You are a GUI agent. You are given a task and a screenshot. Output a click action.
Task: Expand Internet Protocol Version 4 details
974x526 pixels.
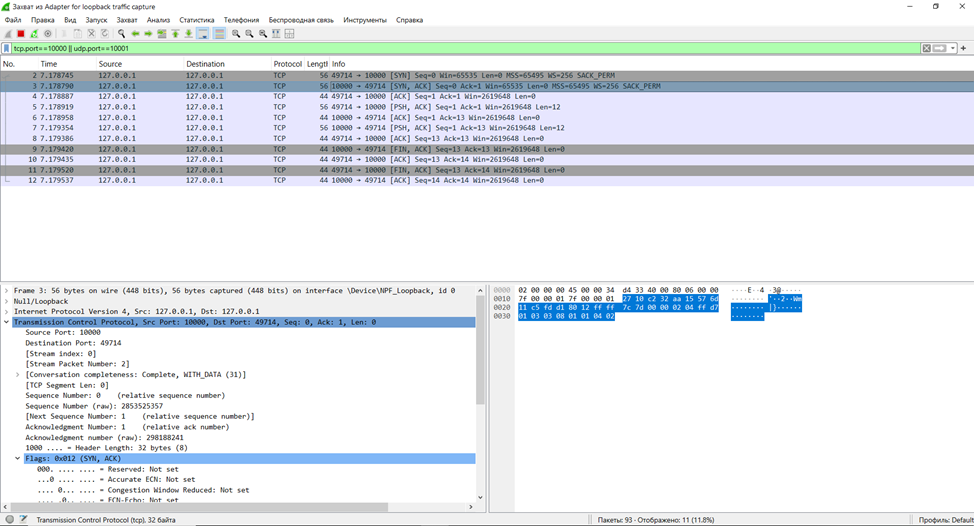pyautogui.click(x=7, y=311)
